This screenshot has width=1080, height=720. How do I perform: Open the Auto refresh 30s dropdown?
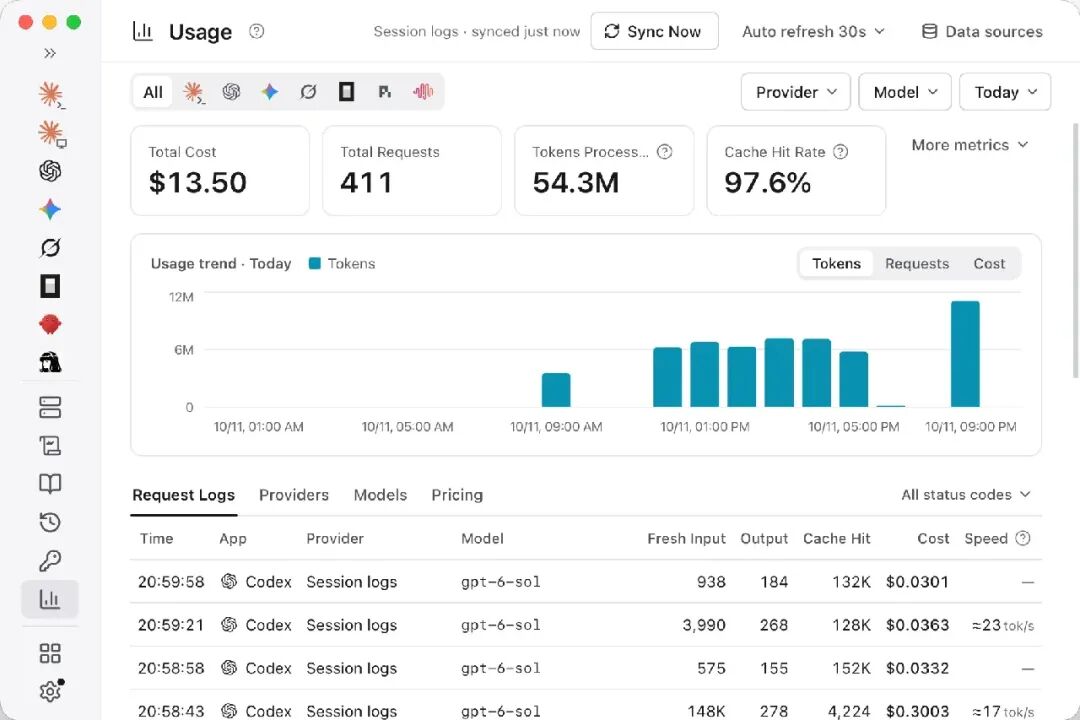pyautogui.click(x=813, y=32)
